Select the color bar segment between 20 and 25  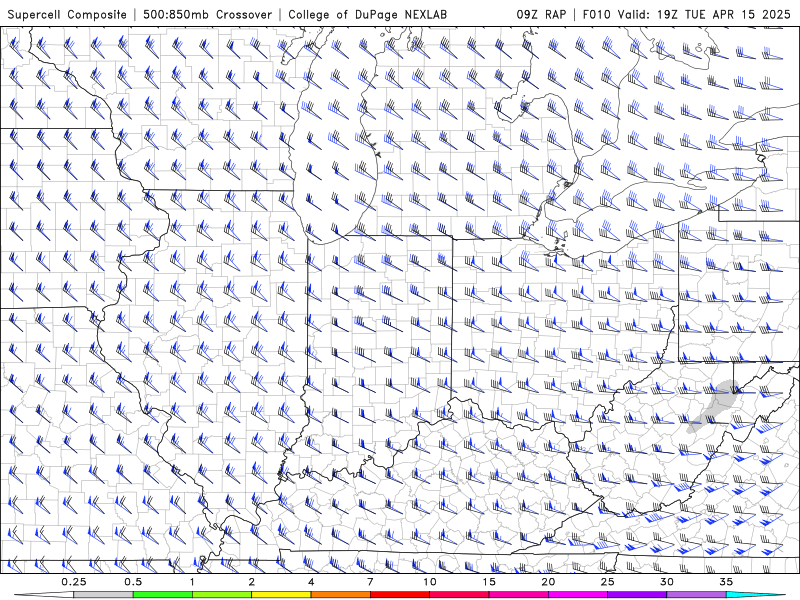578,595
